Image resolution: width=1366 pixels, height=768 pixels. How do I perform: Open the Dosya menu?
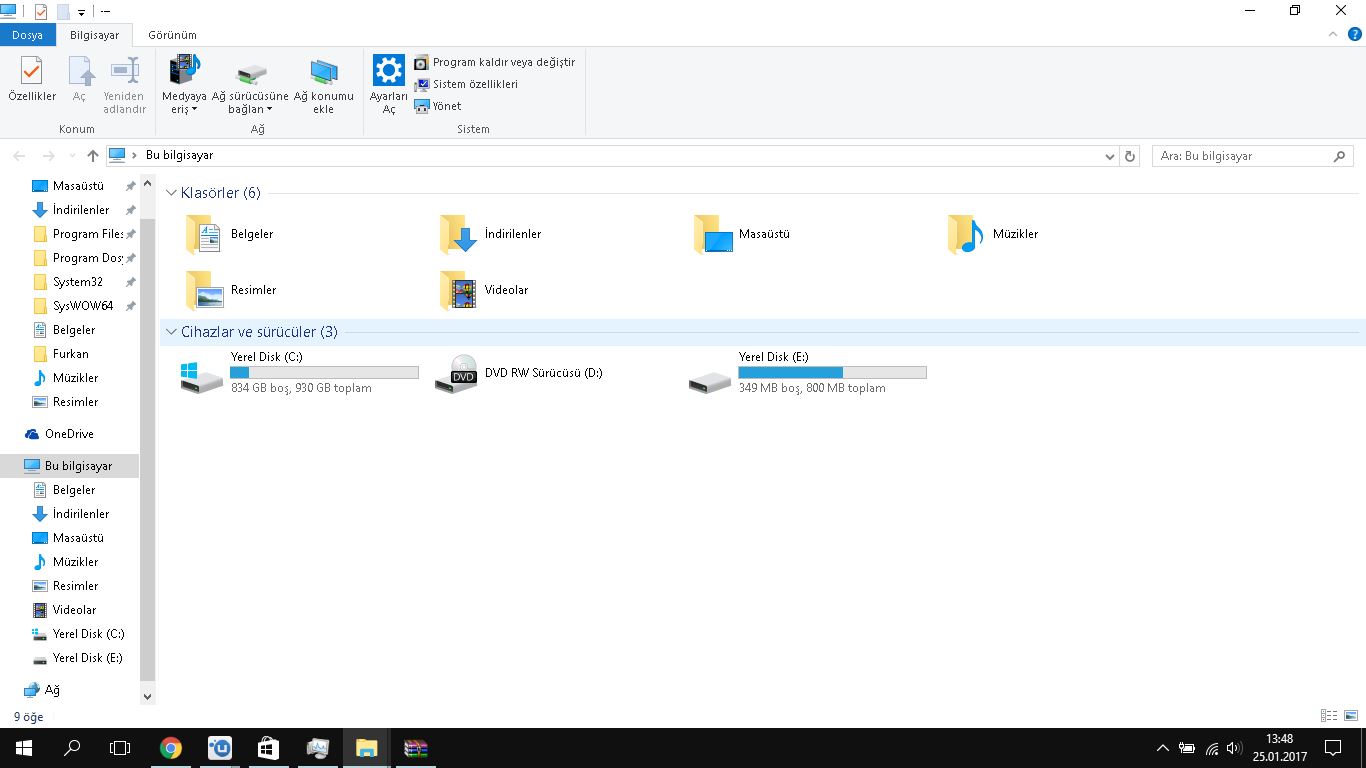point(27,35)
